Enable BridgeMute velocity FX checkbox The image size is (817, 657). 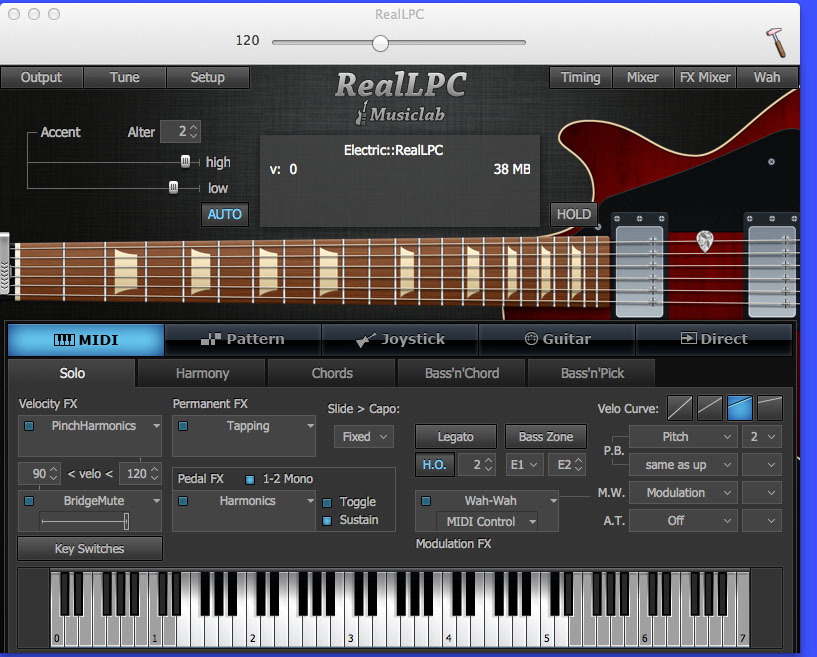(x=29, y=501)
